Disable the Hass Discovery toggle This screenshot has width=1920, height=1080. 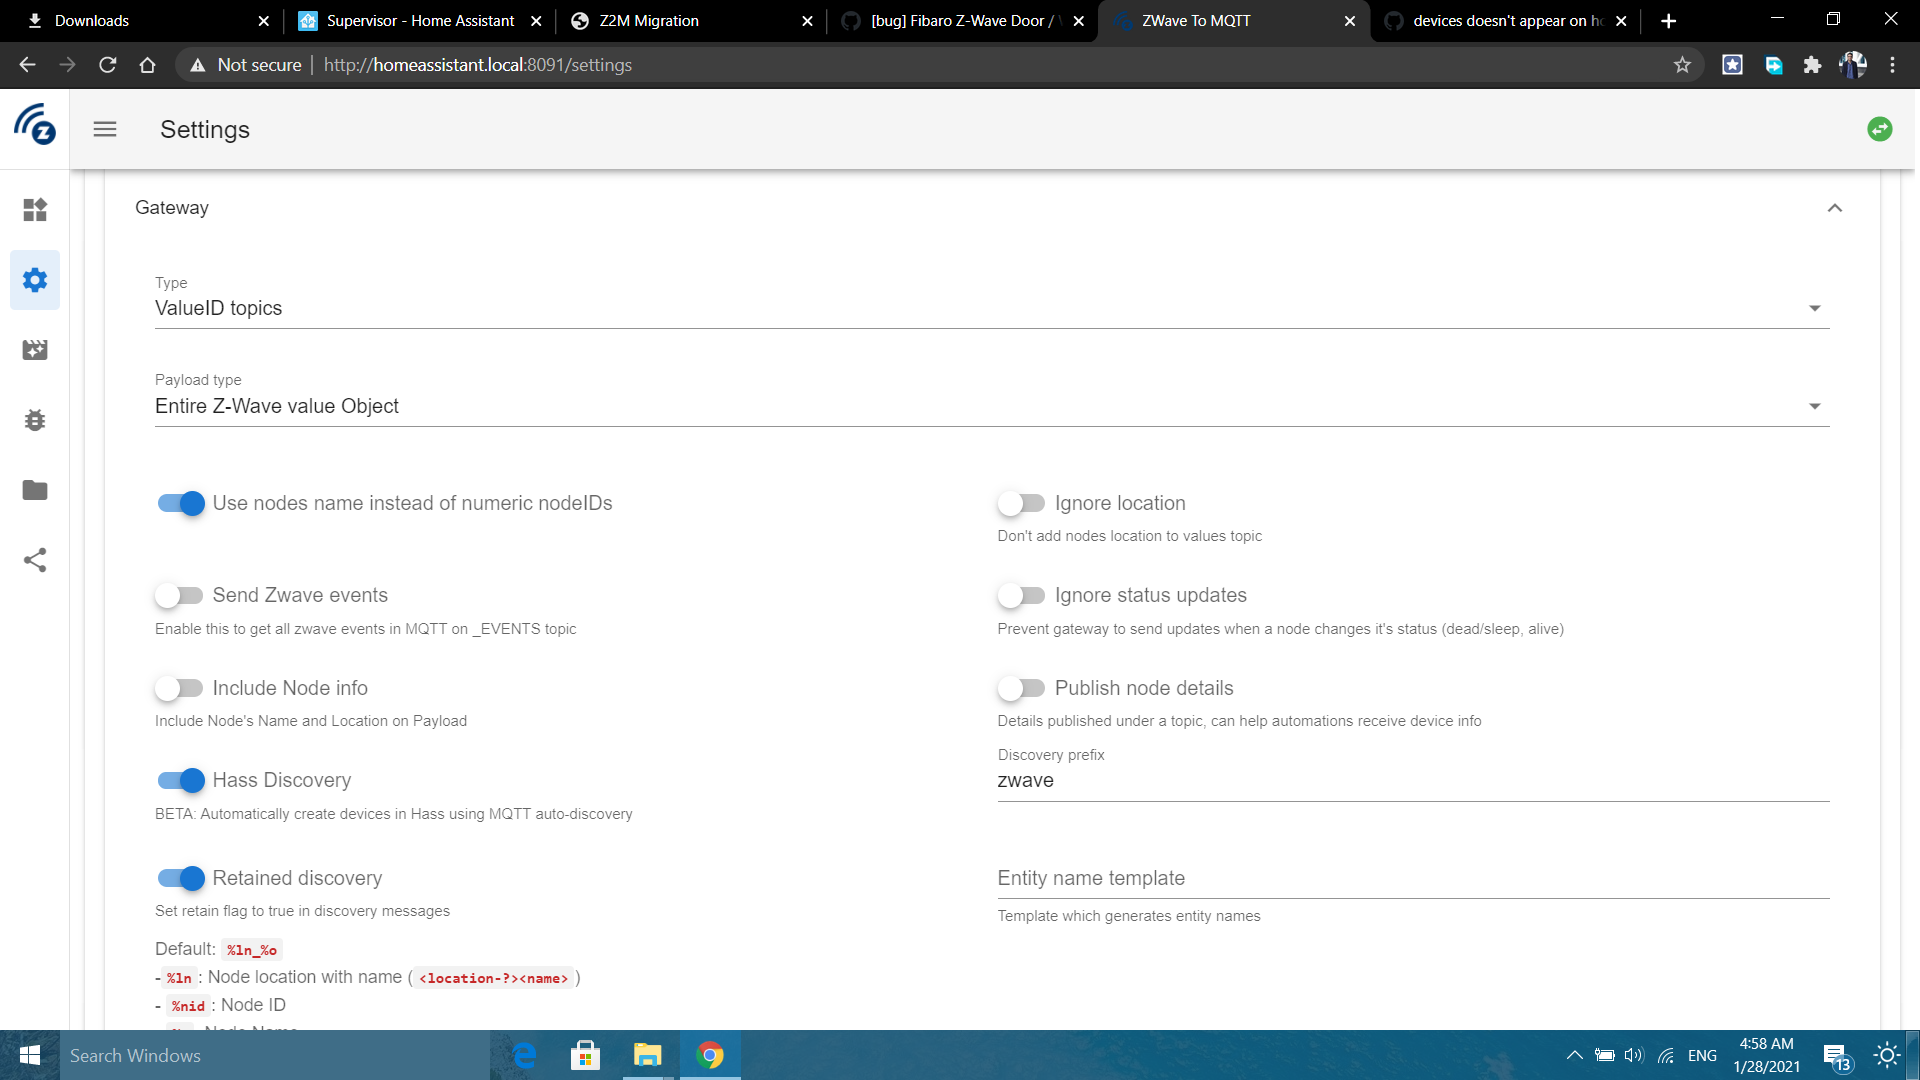[x=180, y=780]
